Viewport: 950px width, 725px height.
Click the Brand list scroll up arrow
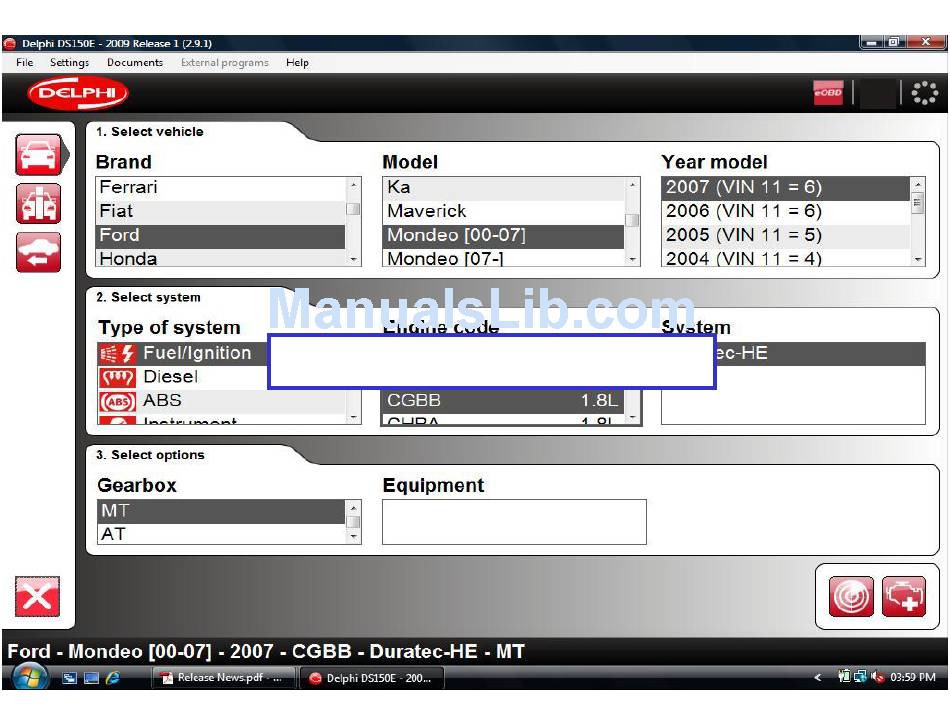click(x=353, y=184)
